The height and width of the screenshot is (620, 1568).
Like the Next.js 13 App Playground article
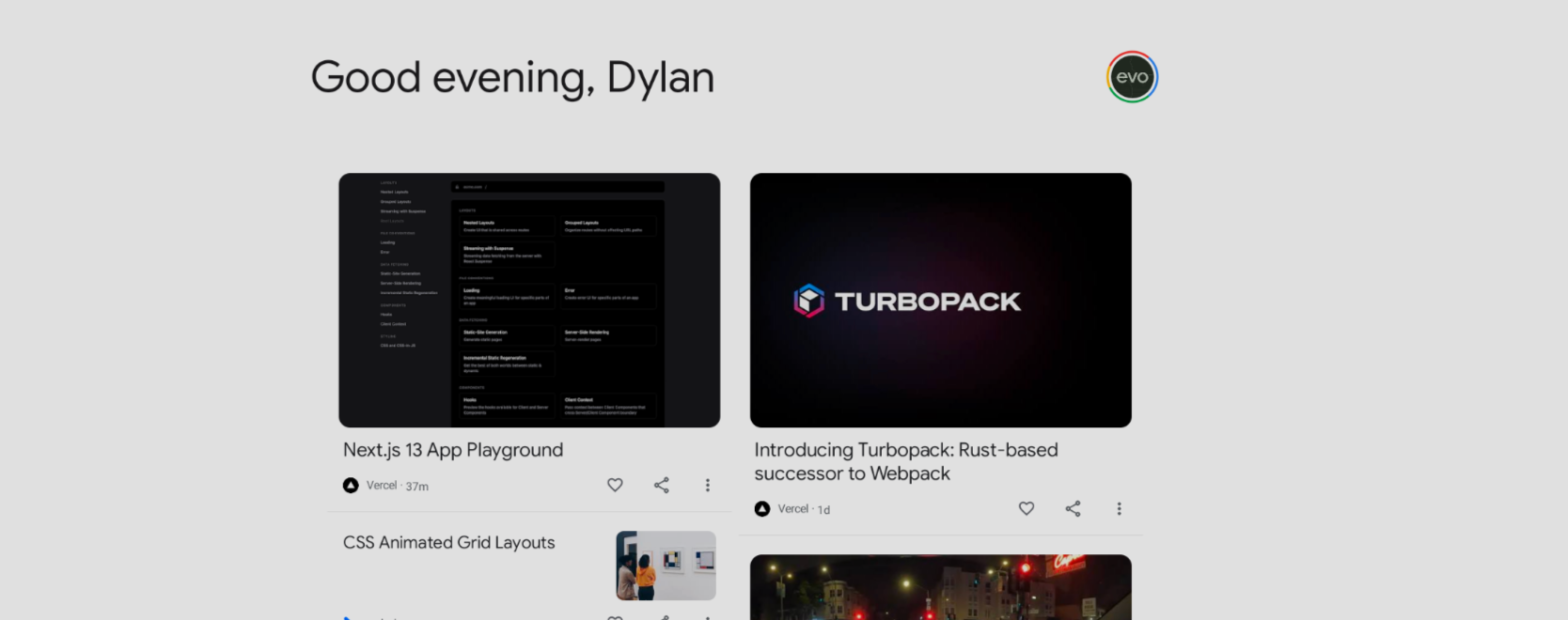[615, 485]
